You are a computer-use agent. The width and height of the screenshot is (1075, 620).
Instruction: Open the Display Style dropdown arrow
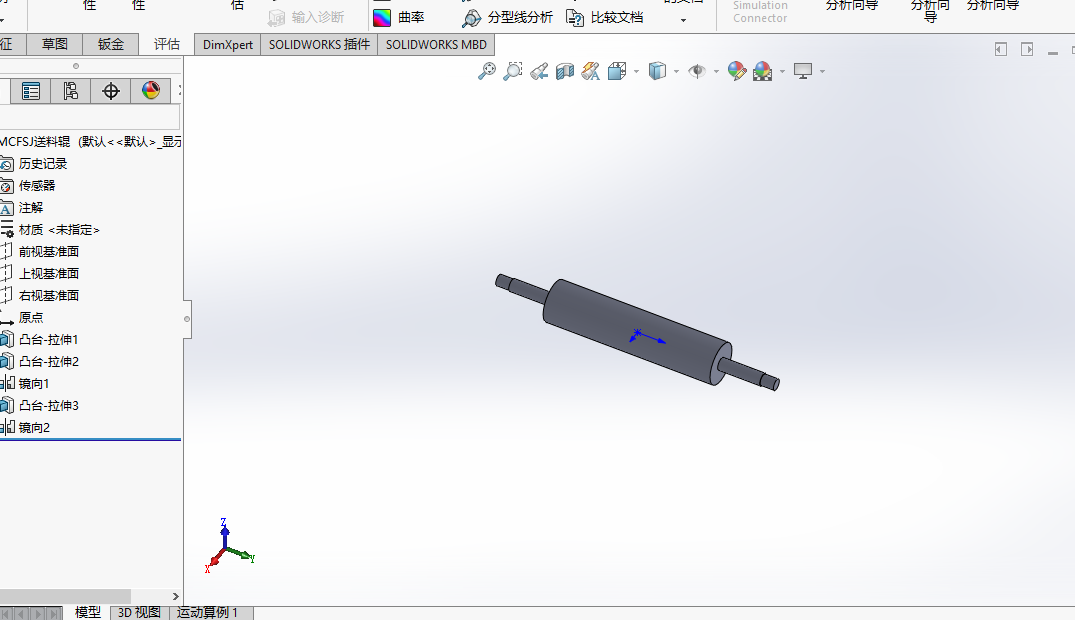click(677, 71)
